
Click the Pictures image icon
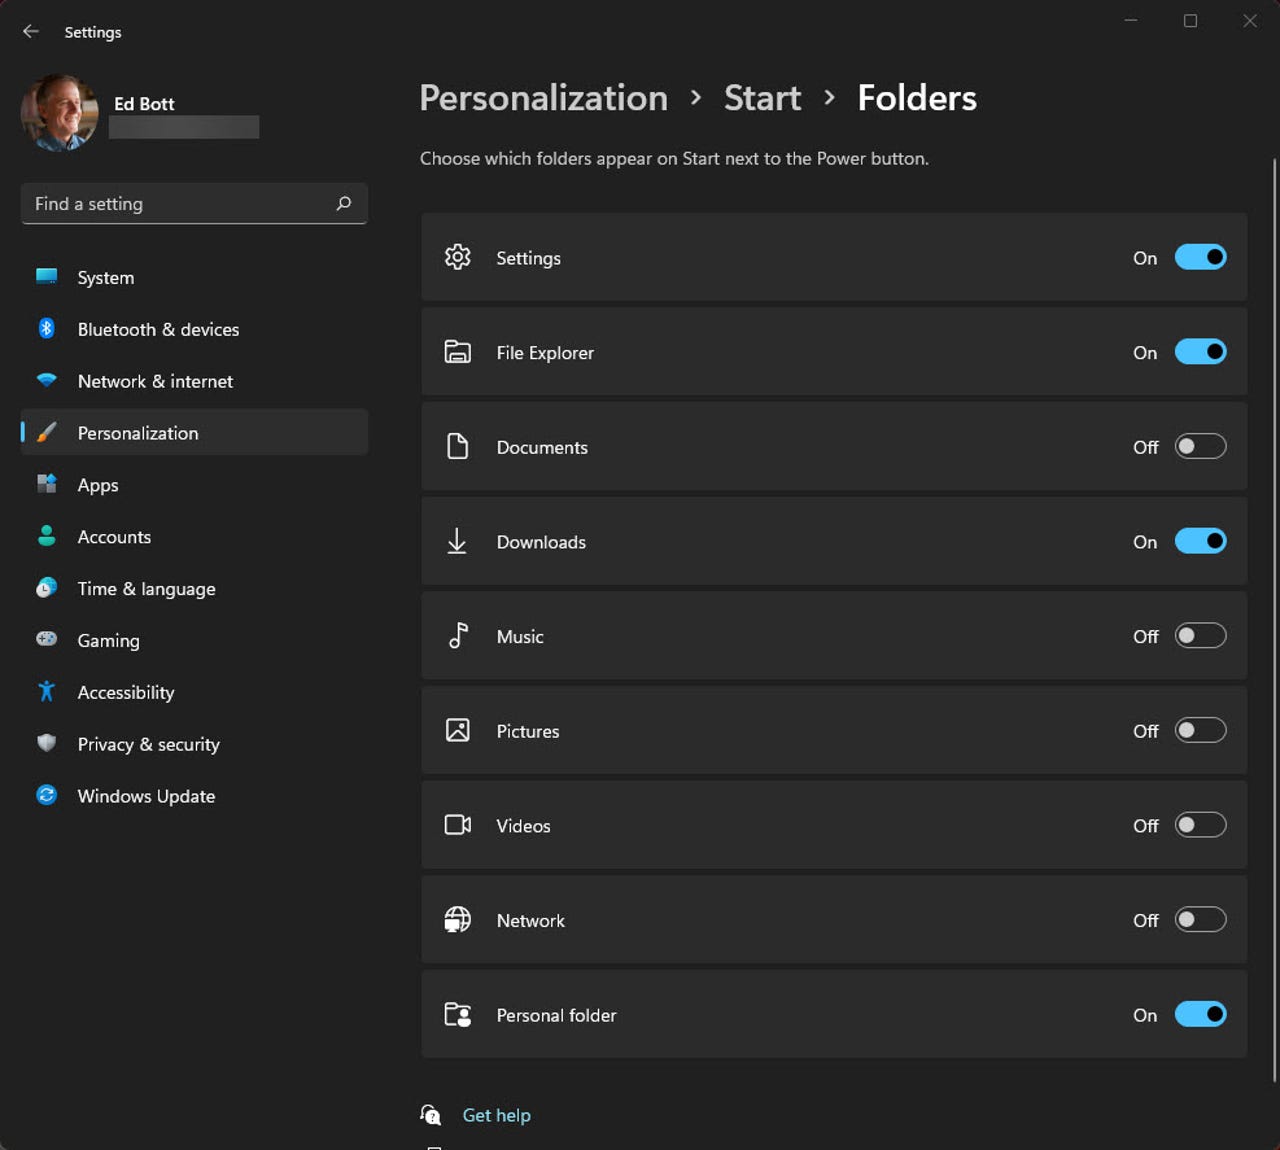458,730
